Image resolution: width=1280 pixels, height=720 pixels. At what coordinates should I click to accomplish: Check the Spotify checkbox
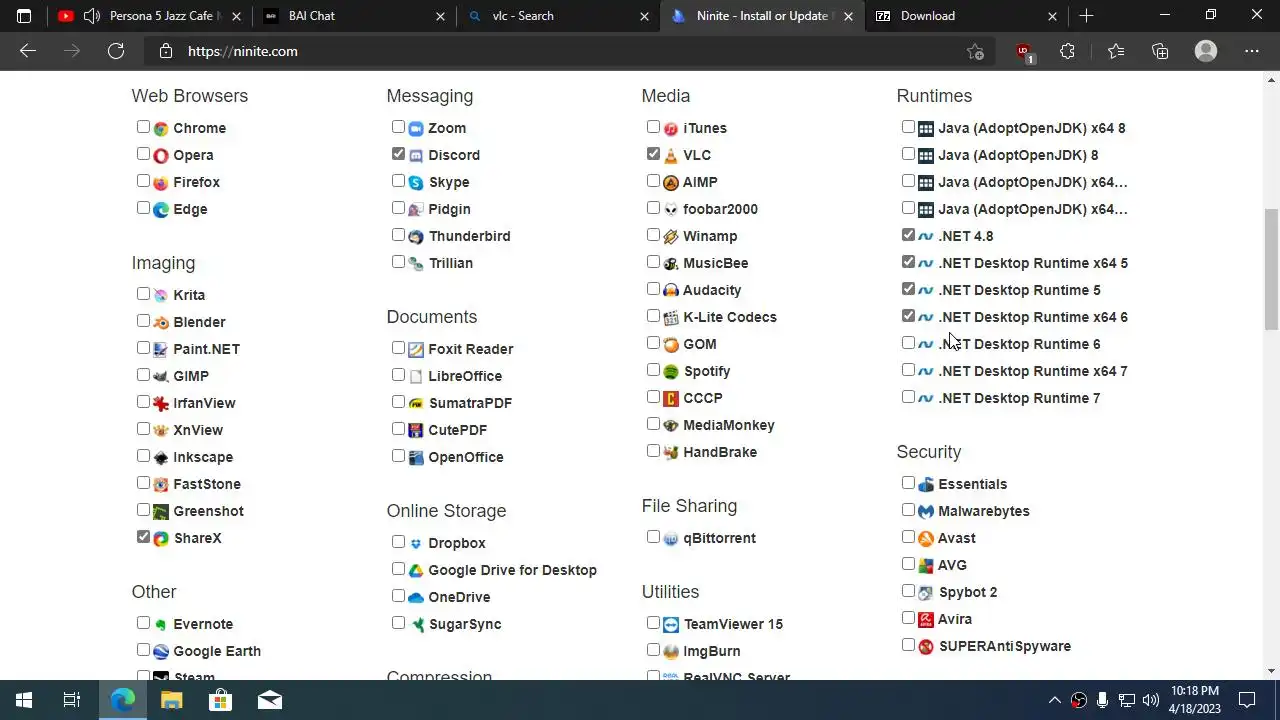pyautogui.click(x=653, y=370)
